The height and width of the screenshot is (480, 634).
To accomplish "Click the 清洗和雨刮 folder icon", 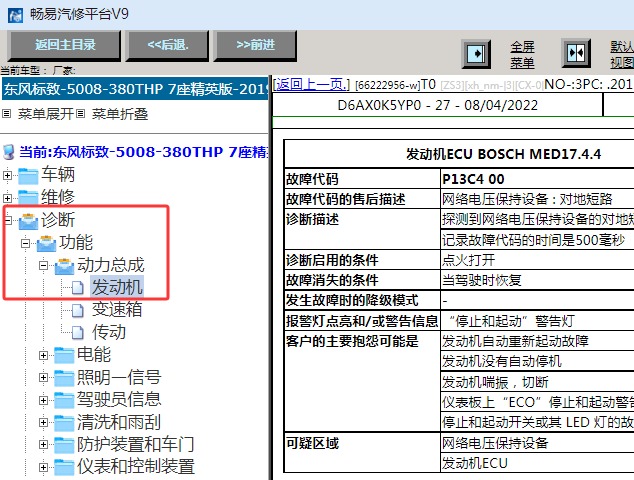I will tap(64, 423).
